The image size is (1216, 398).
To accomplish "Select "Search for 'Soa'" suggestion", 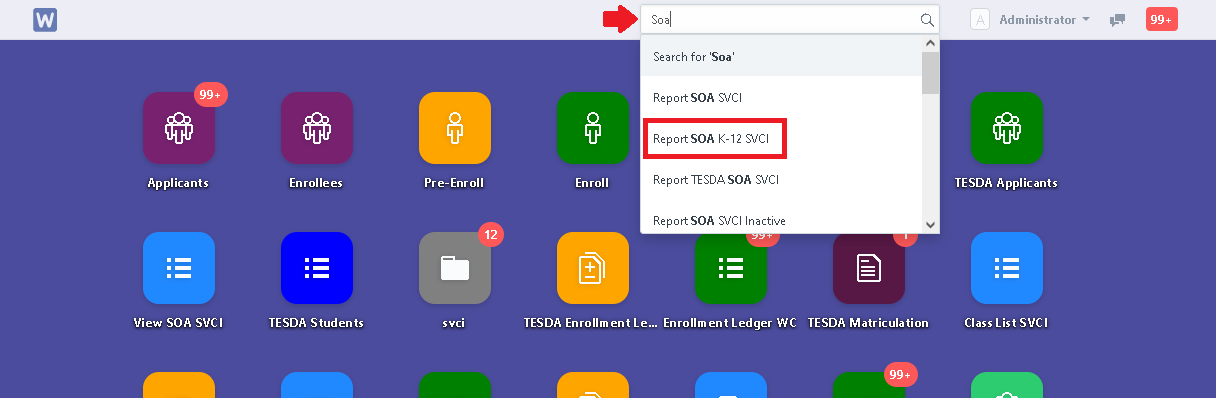I will (781, 57).
